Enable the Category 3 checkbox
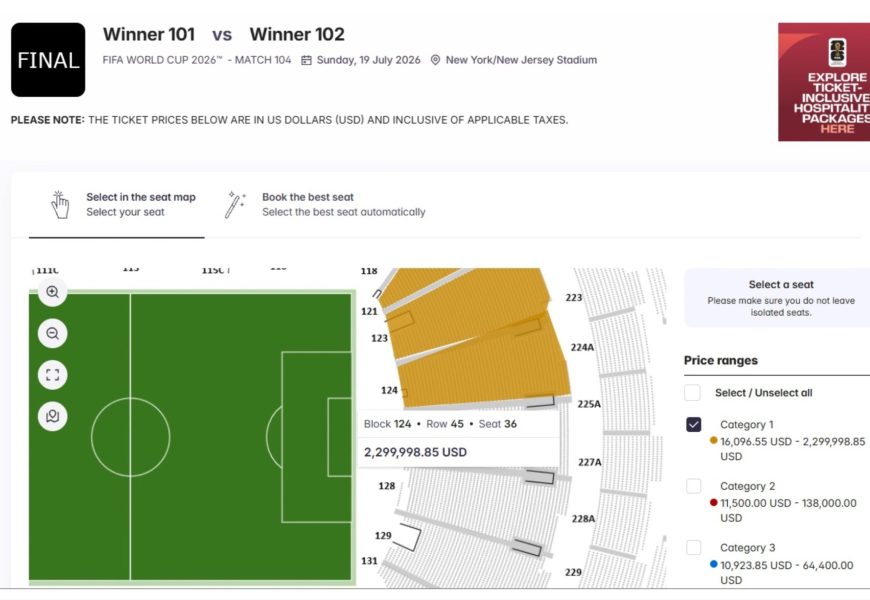 (694, 548)
